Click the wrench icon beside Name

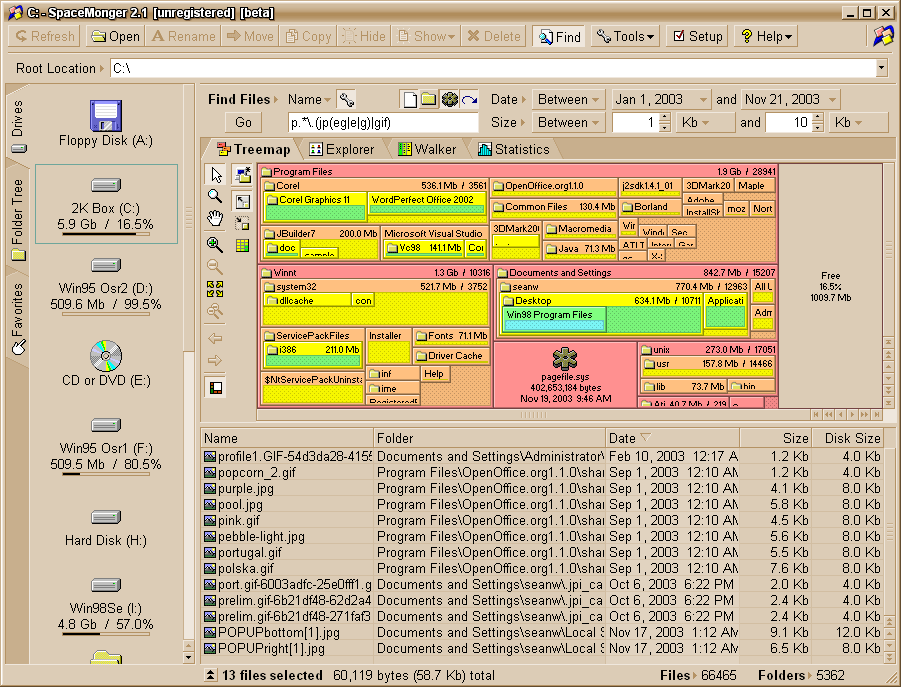[346, 99]
